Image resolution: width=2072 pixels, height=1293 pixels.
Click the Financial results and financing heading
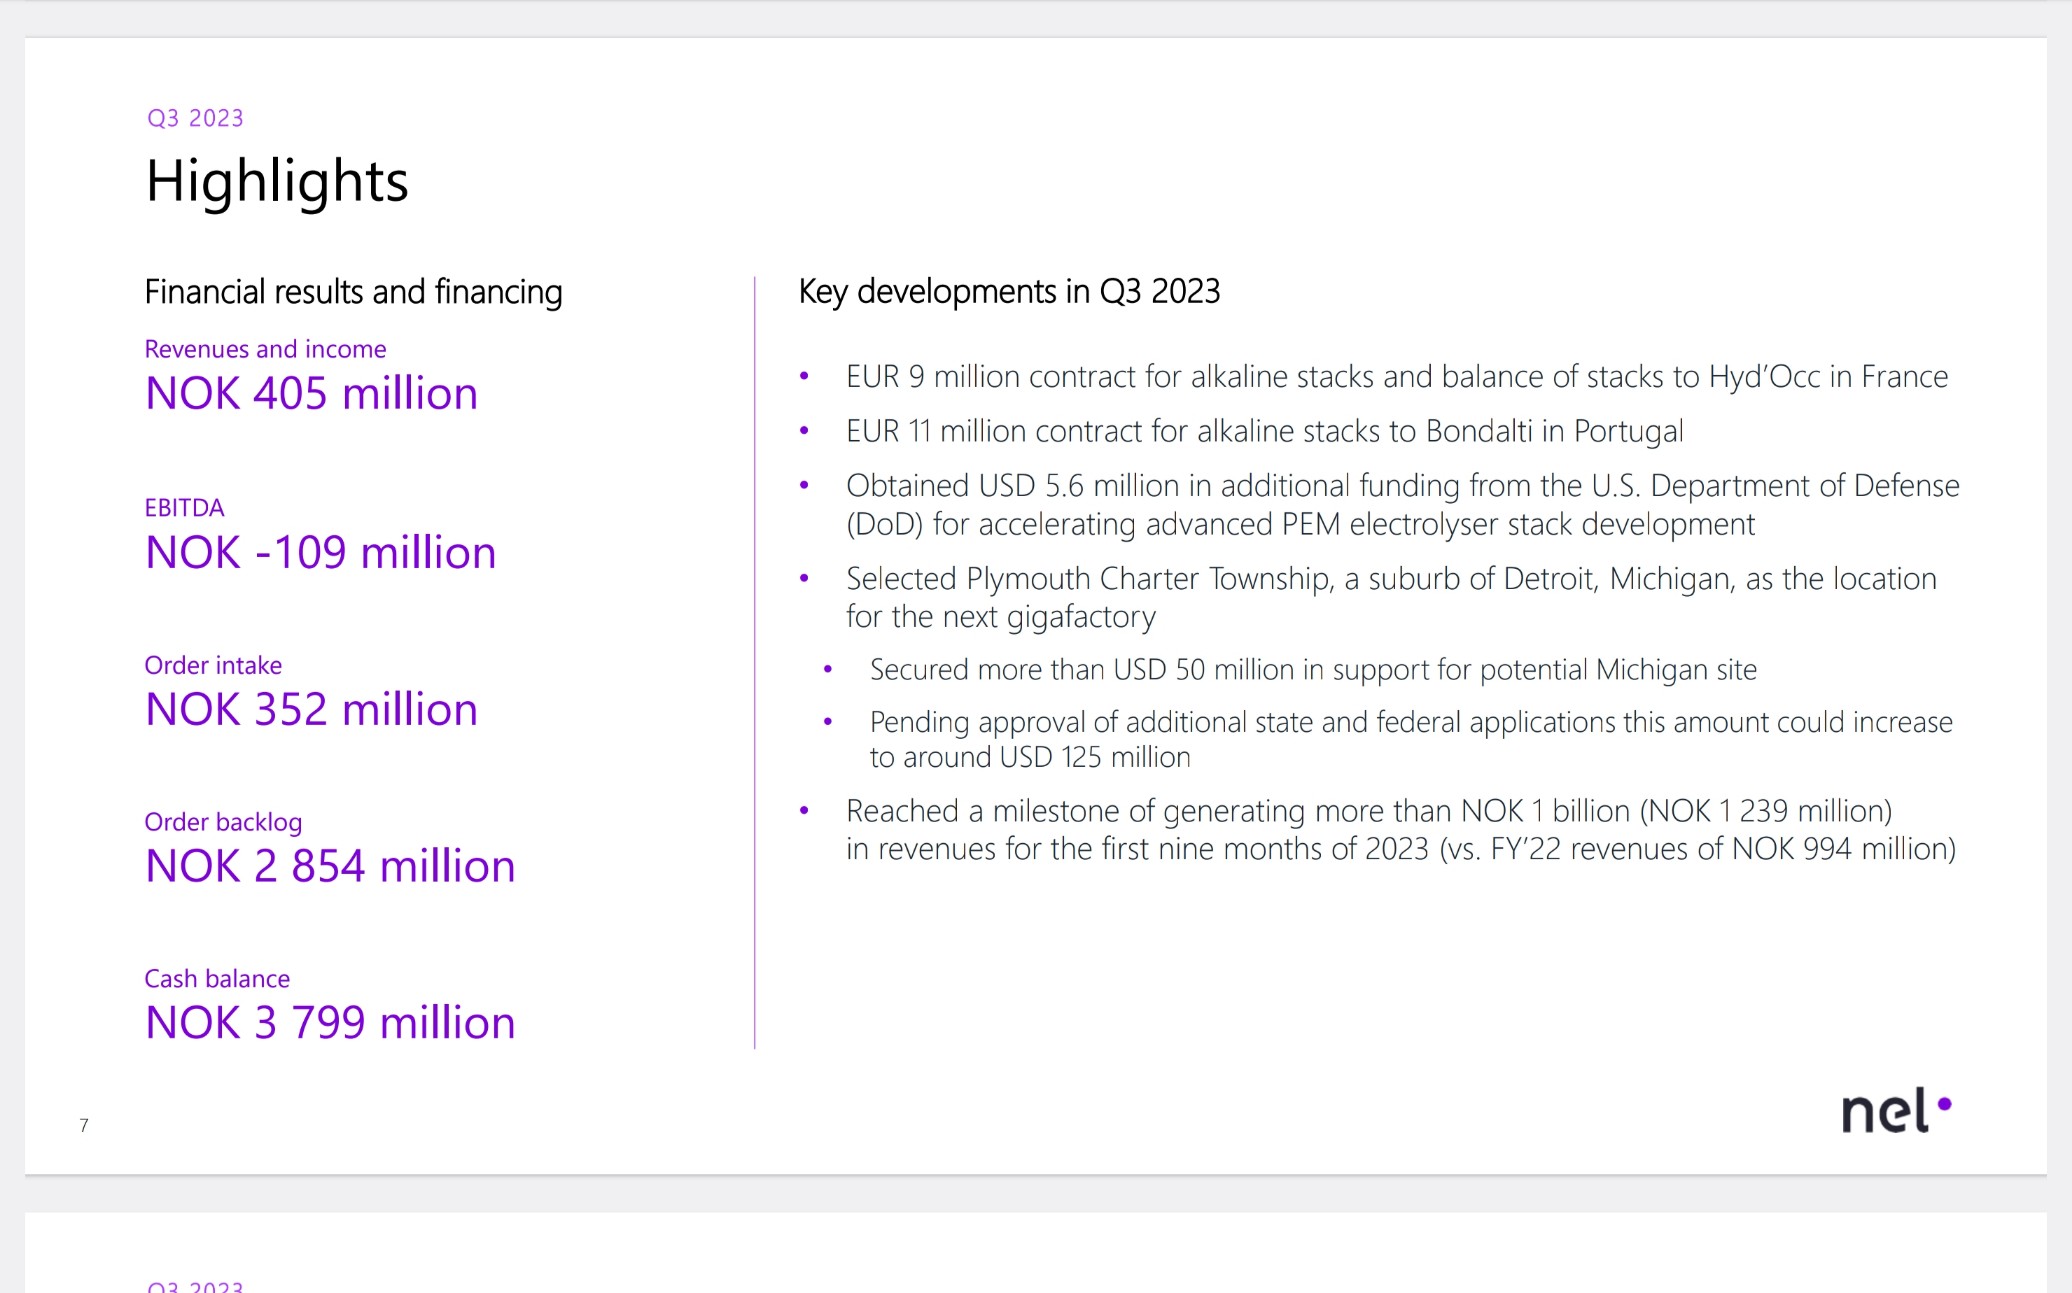point(353,292)
